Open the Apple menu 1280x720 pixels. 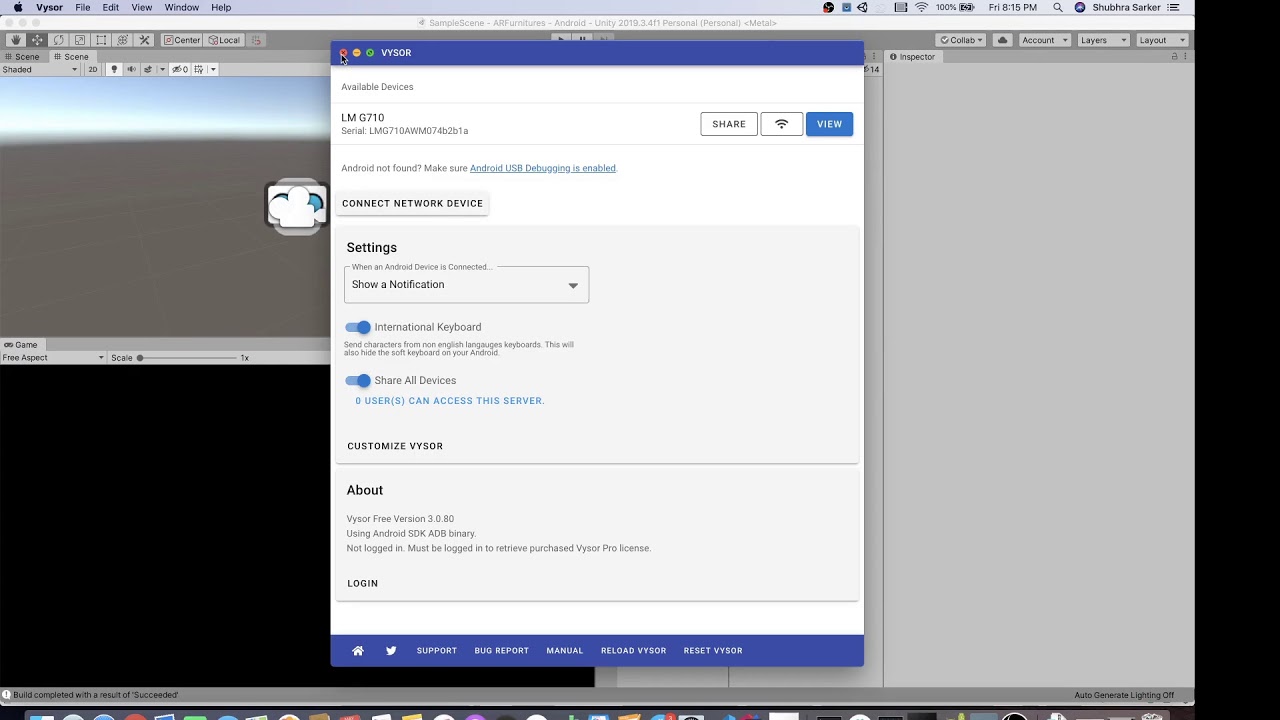click(17, 7)
